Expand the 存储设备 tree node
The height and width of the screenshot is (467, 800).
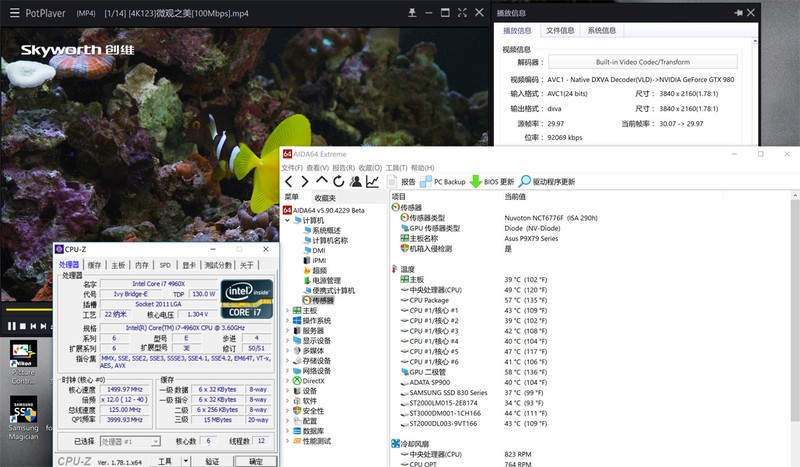(x=289, y=360)
